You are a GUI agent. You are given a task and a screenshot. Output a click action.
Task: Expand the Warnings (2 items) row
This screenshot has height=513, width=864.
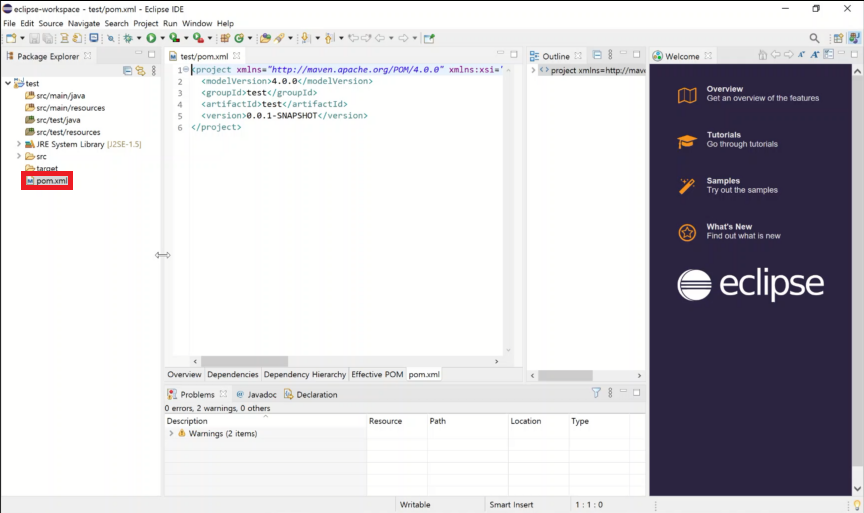point(171,434)
